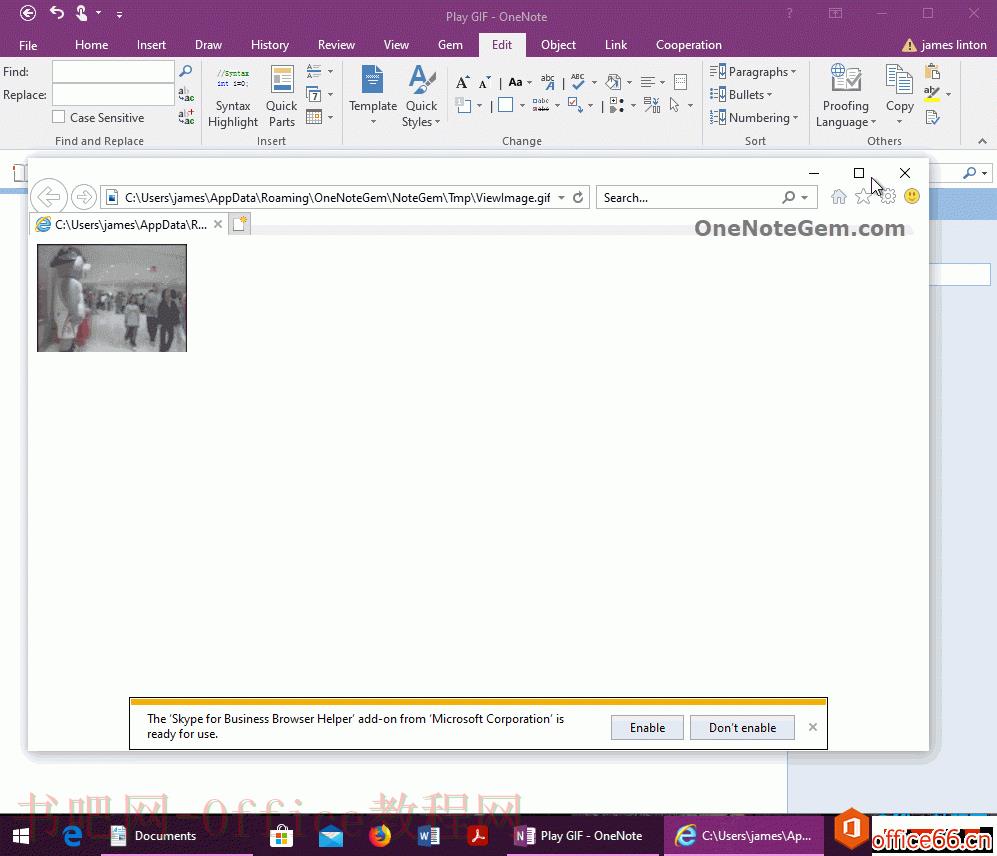The height and width of the screenshot is (856, 997).
Task: Open browser search provider dropdown
Action: tap(804, 197)
